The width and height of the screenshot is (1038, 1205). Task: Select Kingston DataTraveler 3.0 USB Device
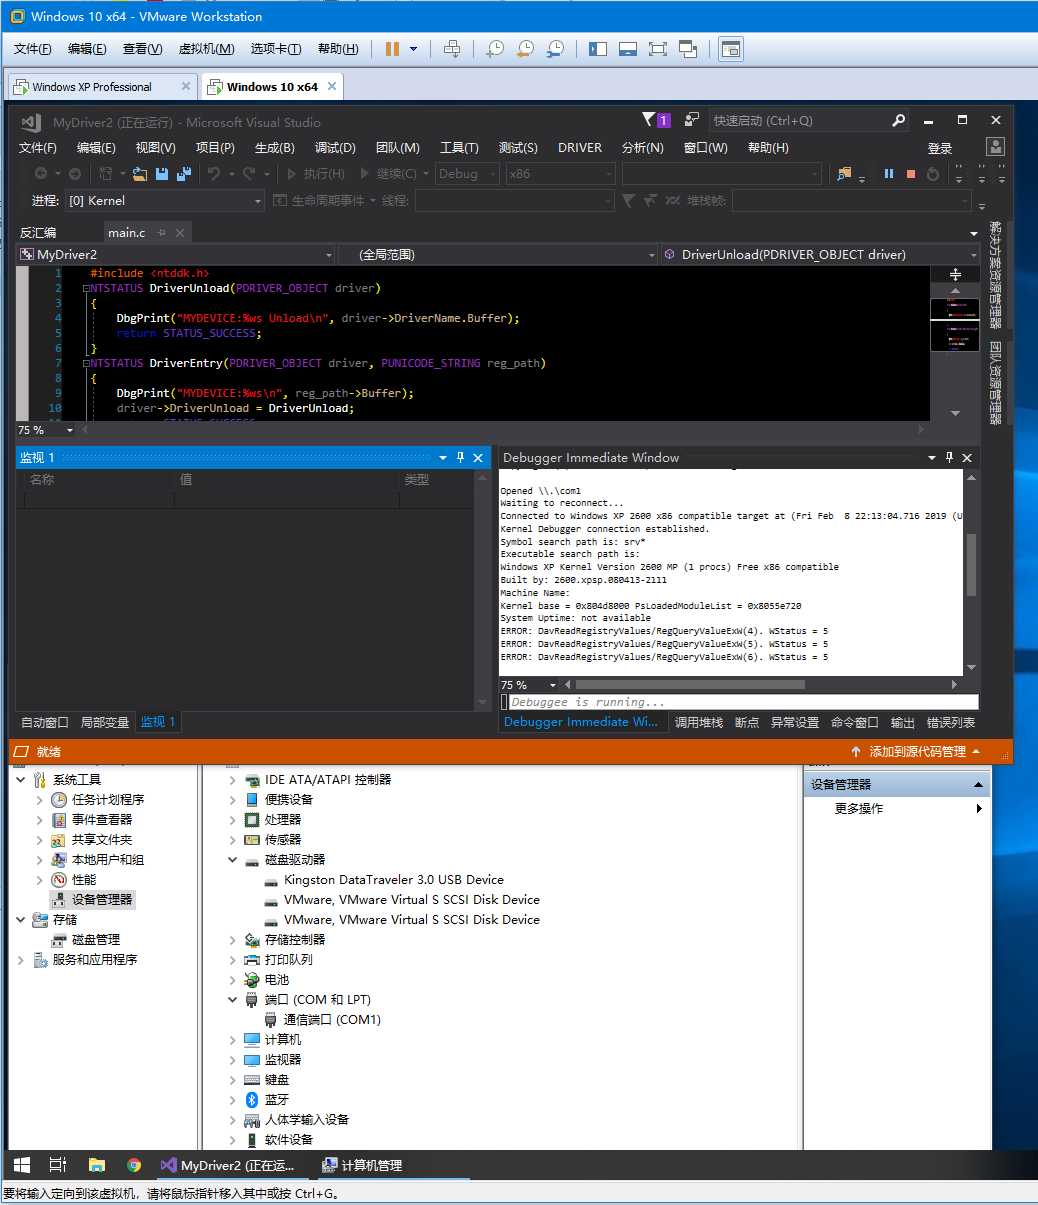[393, 880]
